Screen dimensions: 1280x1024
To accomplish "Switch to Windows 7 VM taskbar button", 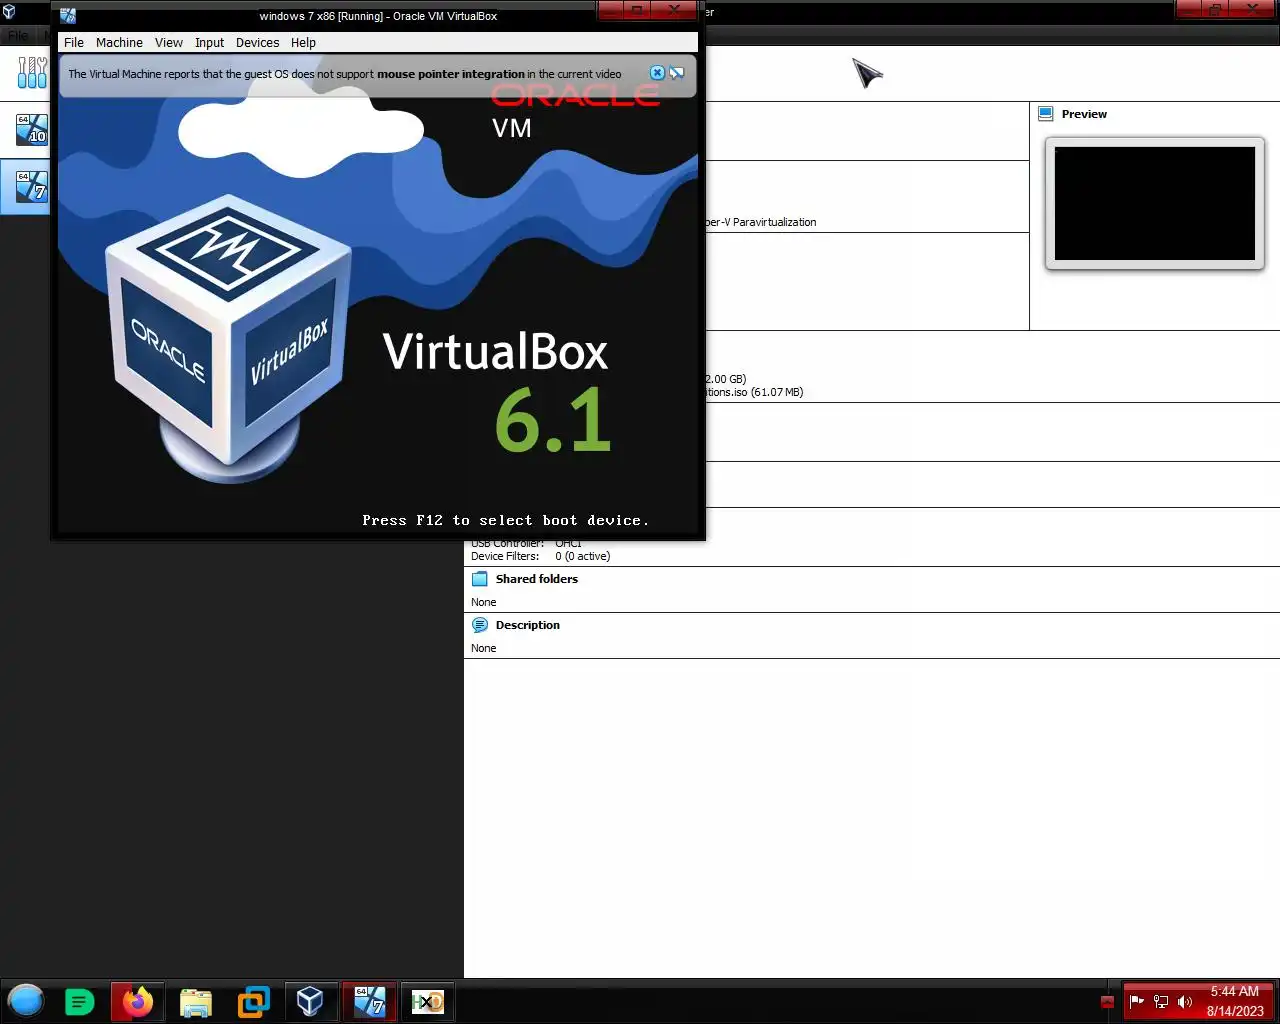I will pyautogui.click(x=369, y=1001).
